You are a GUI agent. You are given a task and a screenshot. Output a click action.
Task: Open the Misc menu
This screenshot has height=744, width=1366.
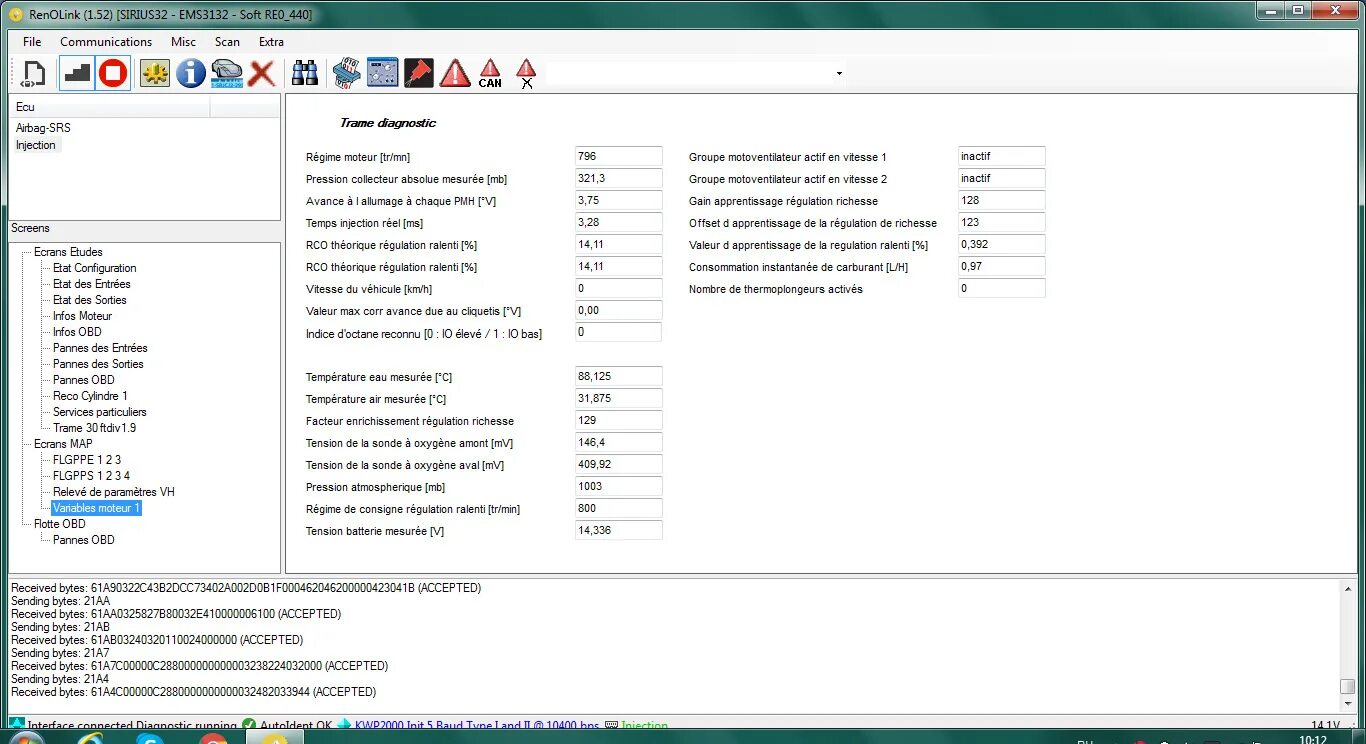click(184, 42)
